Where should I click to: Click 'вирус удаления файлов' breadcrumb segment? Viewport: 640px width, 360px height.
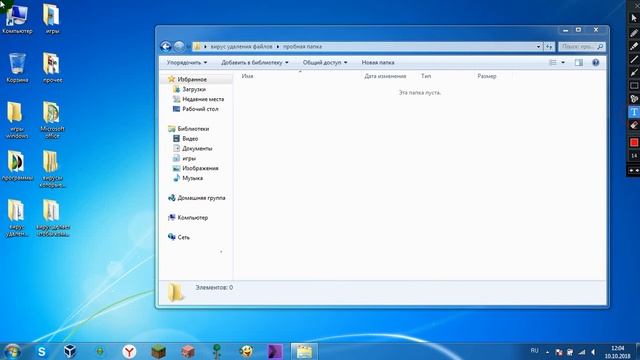point(241,47)
